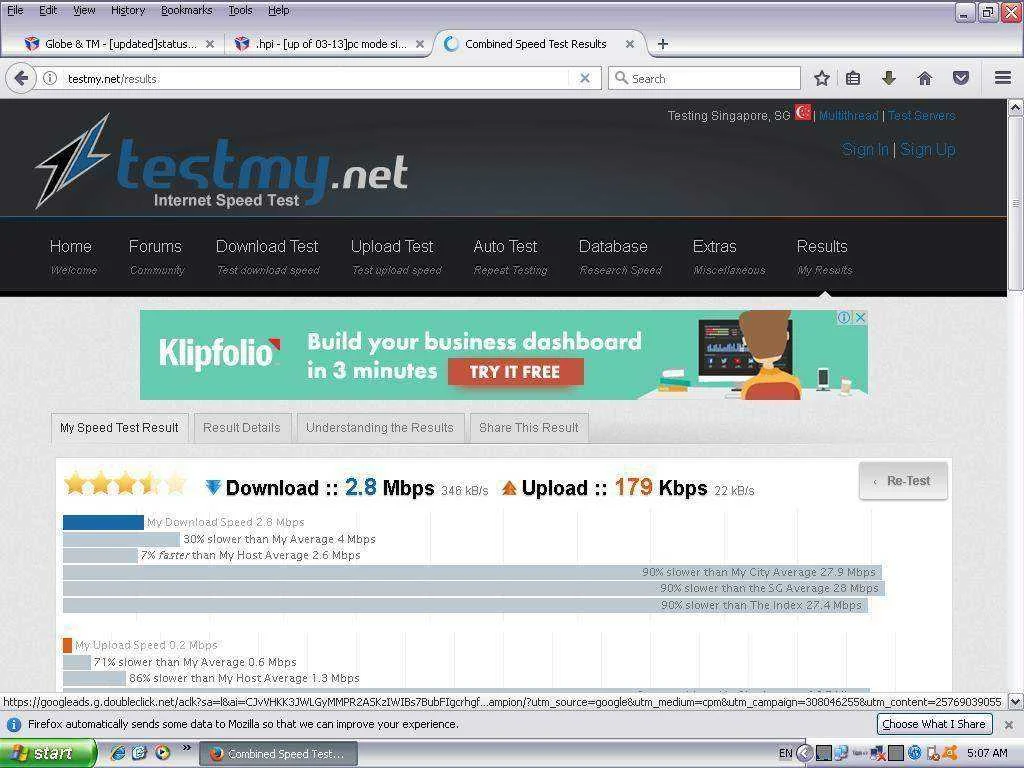1024x768 pixels.
Task: Close the Klipfolio ad with X icon
Action: [861, 317]
